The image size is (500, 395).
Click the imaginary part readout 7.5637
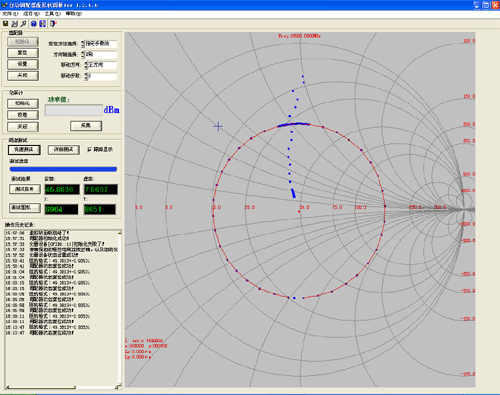click(x=101, y=189)
